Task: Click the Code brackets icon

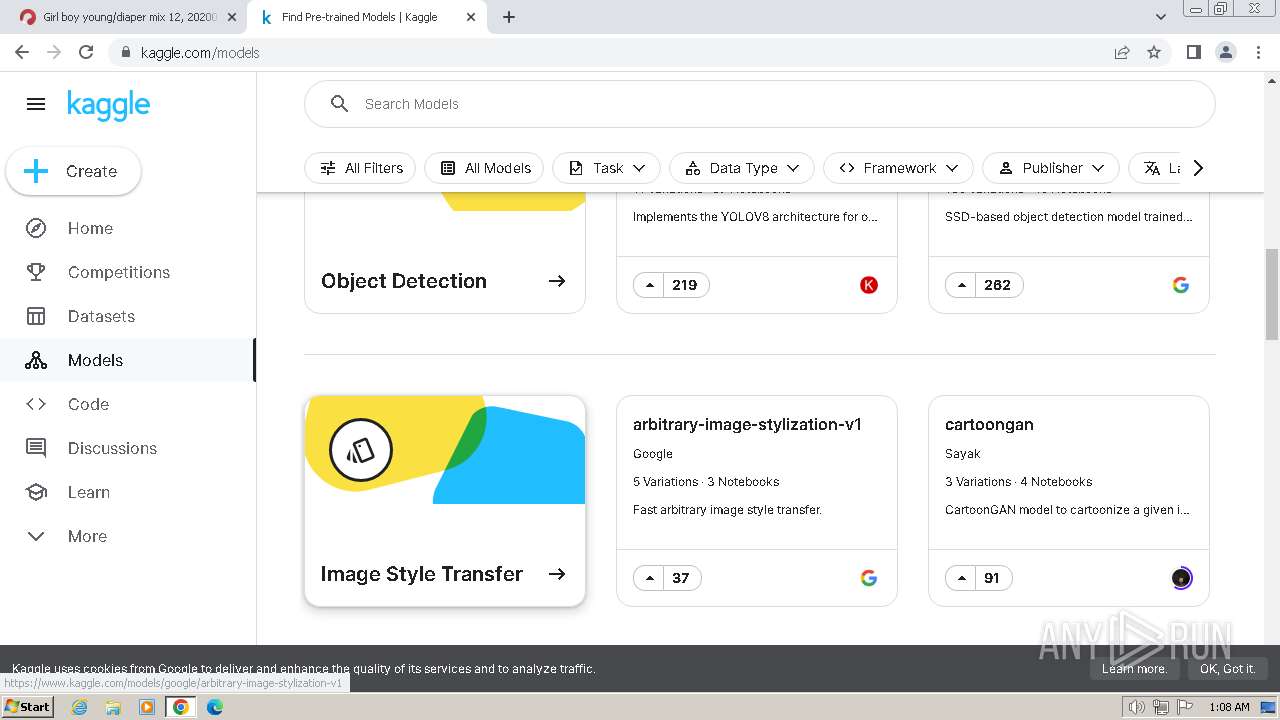Action: click(36, 404)
